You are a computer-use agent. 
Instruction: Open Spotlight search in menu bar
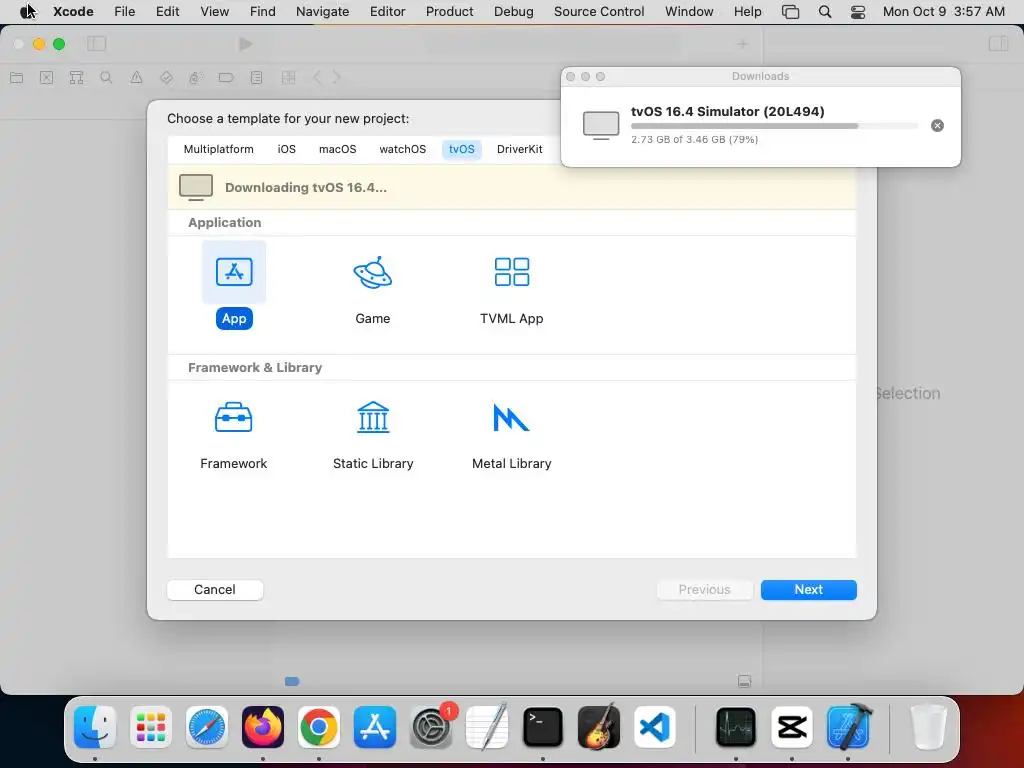pyautogui.click(x=825, y=11)
